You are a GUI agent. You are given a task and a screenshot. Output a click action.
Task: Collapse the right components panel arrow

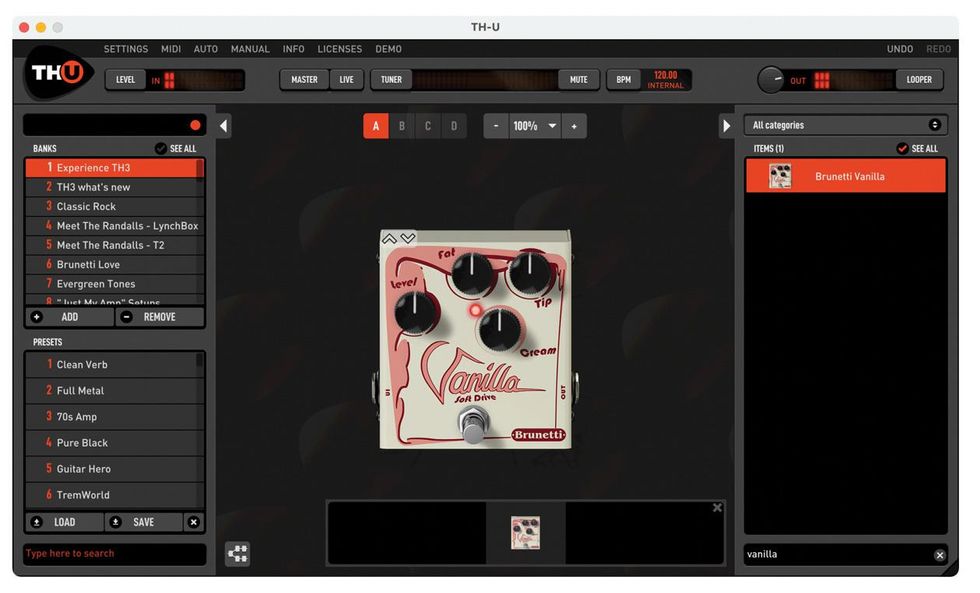(726, 126)
